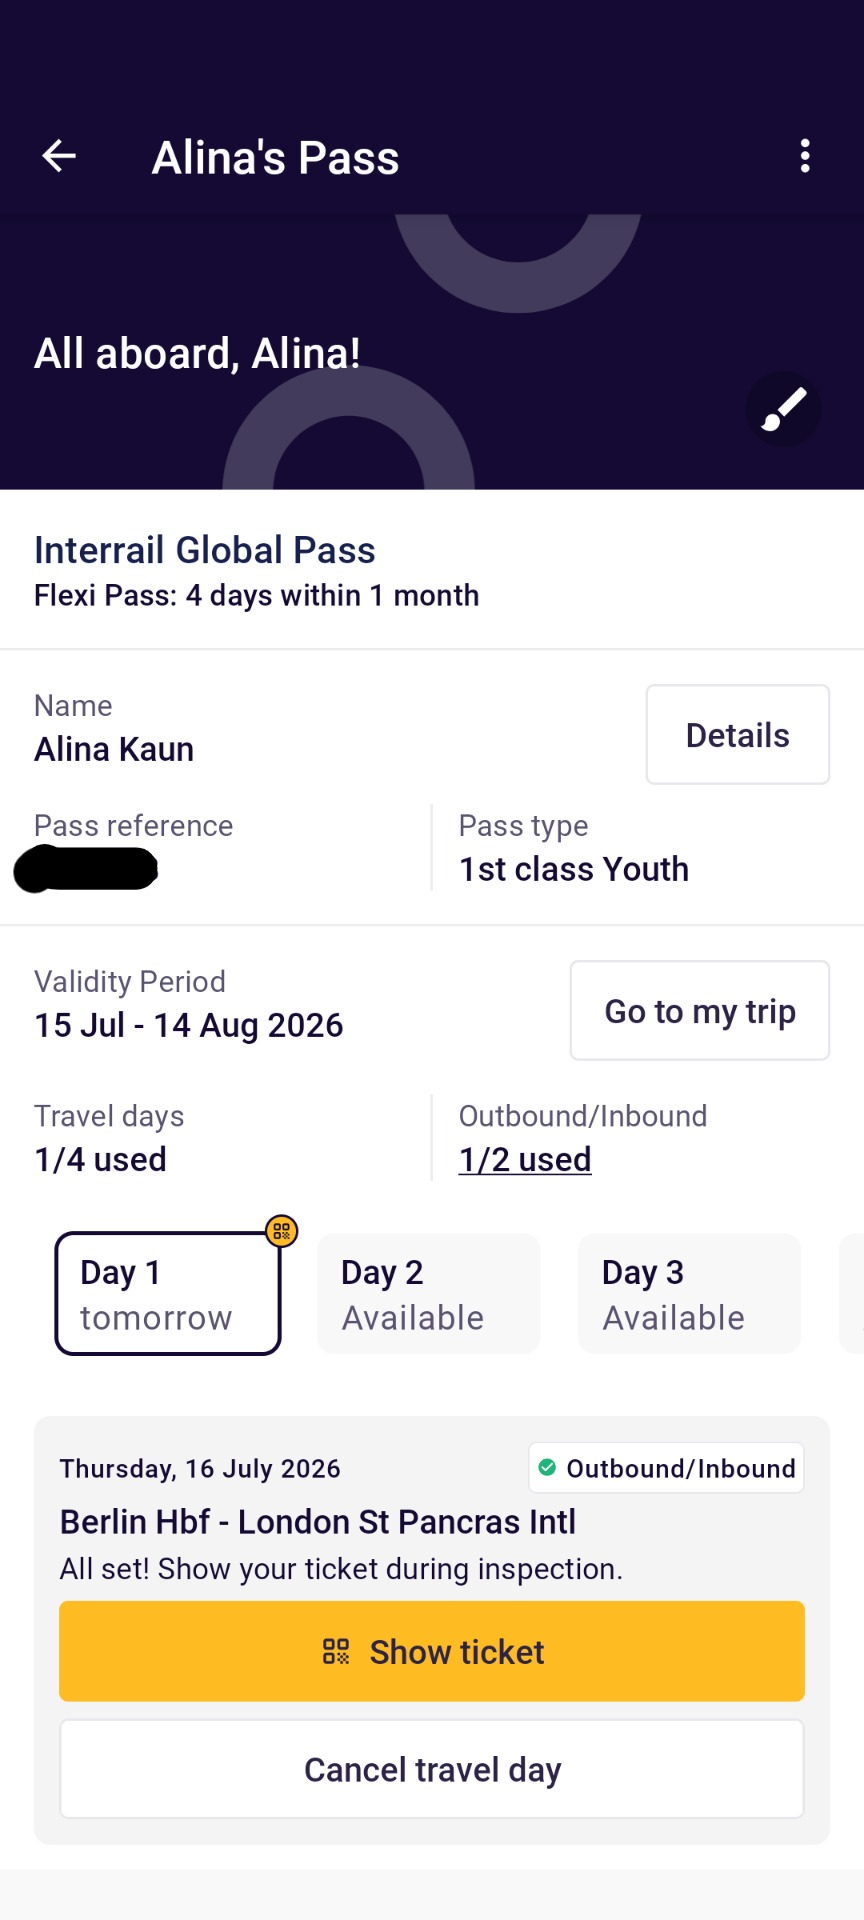Select the Day 2 Available tab
Image resolution: width=864 pixels, height=1920 pixels.
[x=429, y=1294]
